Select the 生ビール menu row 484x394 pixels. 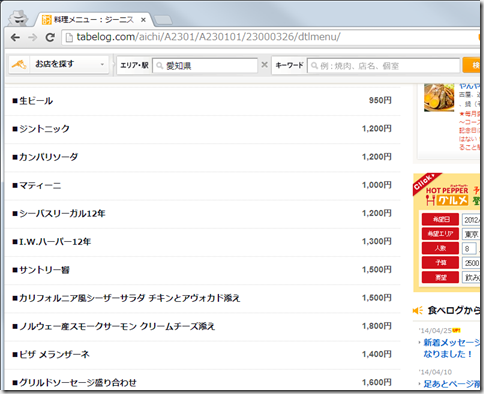203,101
